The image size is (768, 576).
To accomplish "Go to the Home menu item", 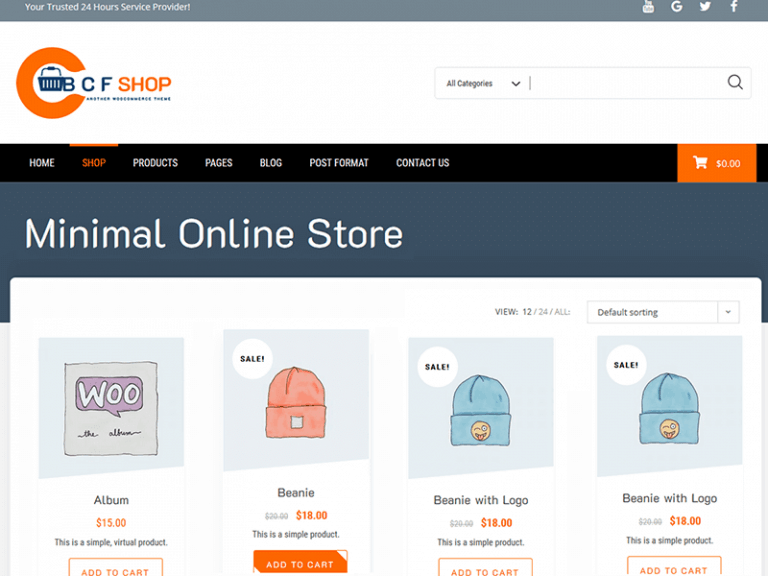I will coord(42,163).
